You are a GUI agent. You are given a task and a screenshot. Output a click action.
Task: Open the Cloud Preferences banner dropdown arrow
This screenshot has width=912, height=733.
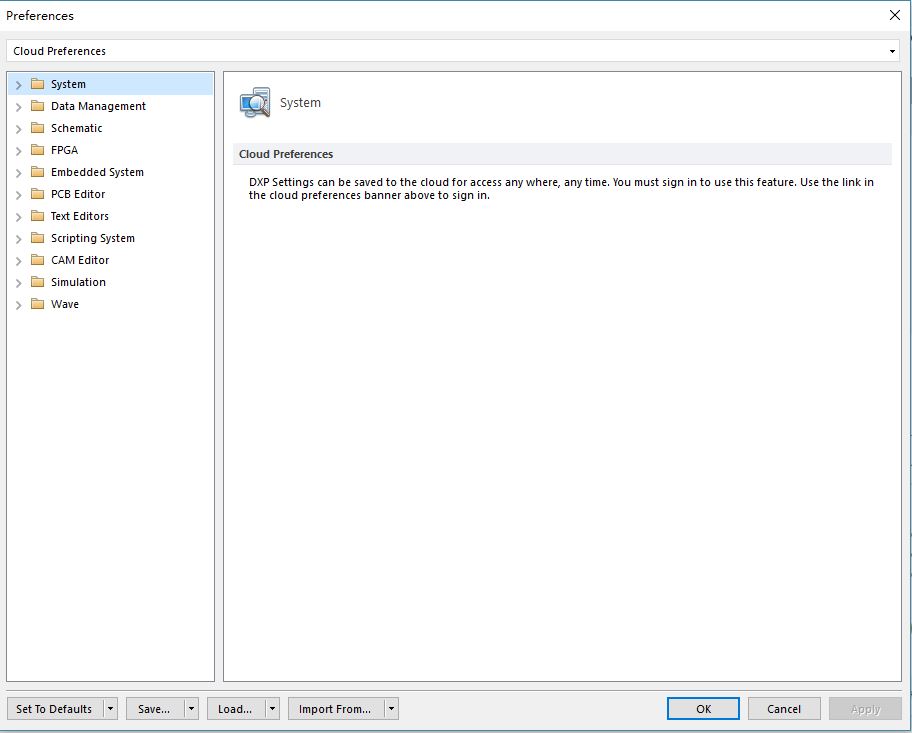892,51
